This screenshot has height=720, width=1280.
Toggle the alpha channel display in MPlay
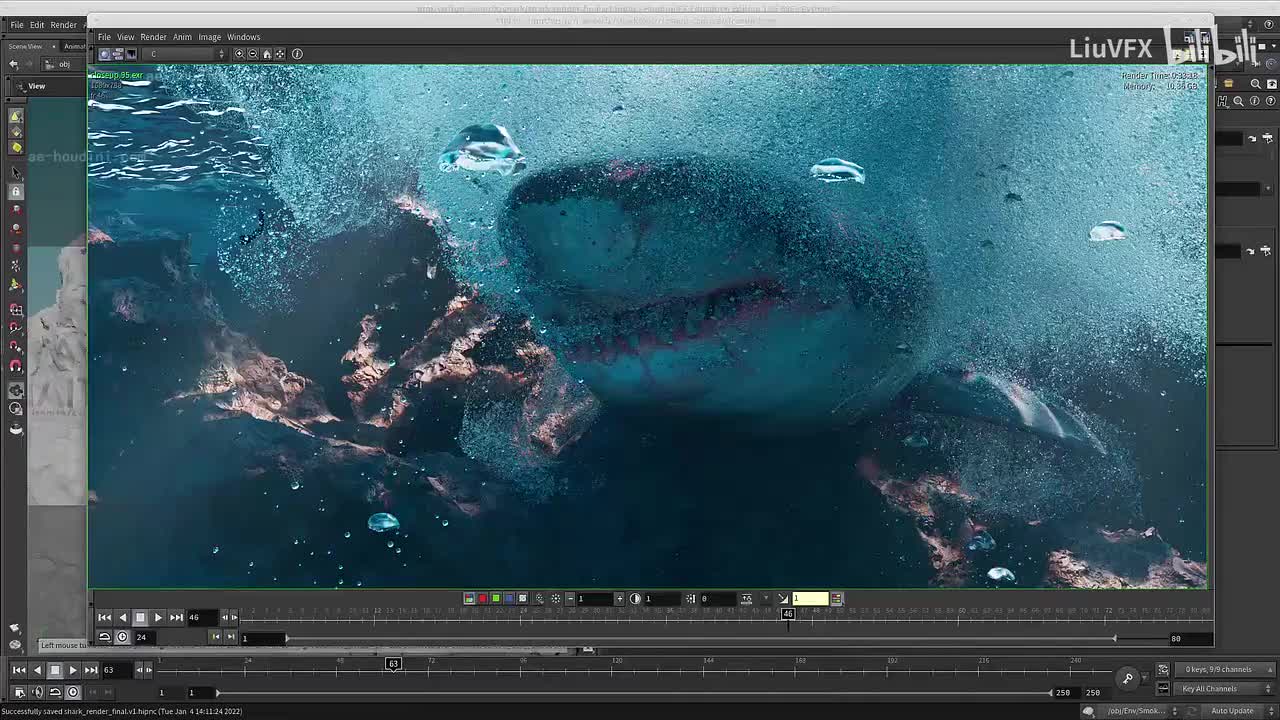point(522,599)
